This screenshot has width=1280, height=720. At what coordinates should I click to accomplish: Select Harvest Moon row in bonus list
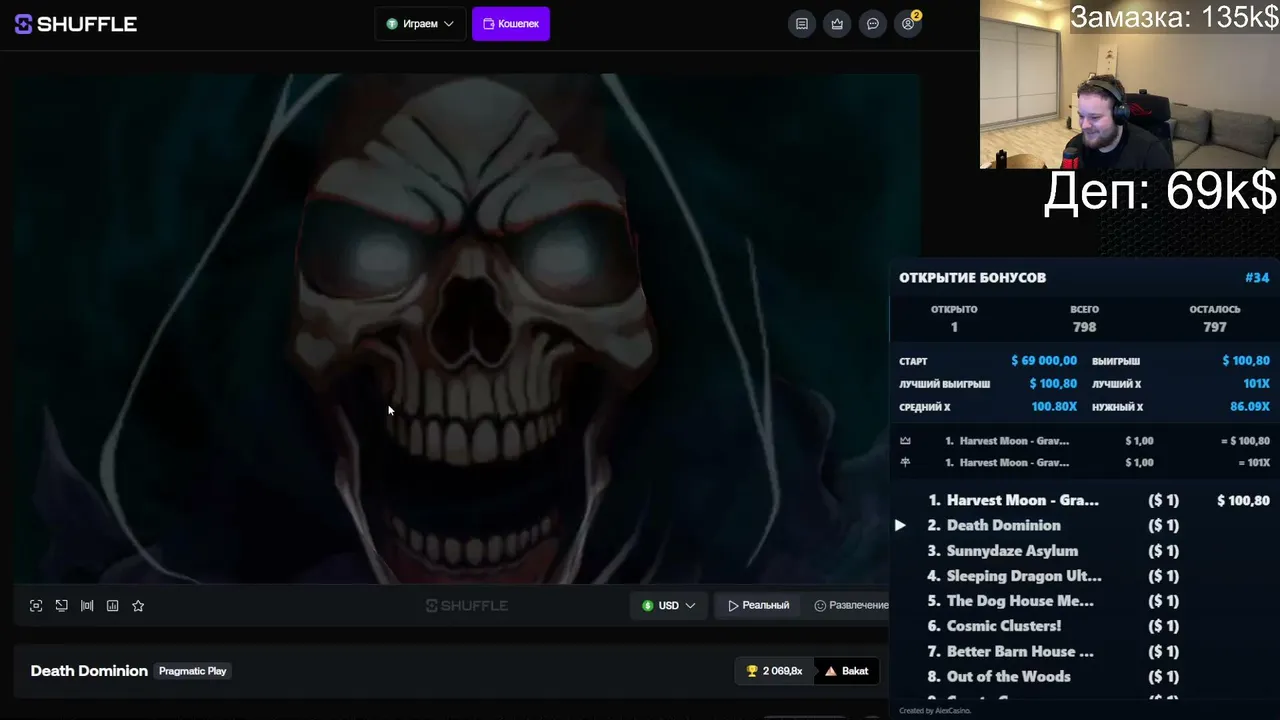pos(1084,500)
